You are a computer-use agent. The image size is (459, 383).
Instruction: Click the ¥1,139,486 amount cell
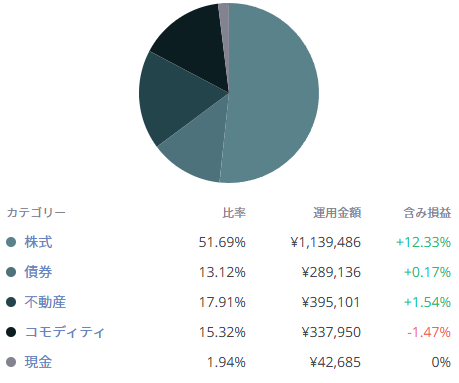(326, 242)
